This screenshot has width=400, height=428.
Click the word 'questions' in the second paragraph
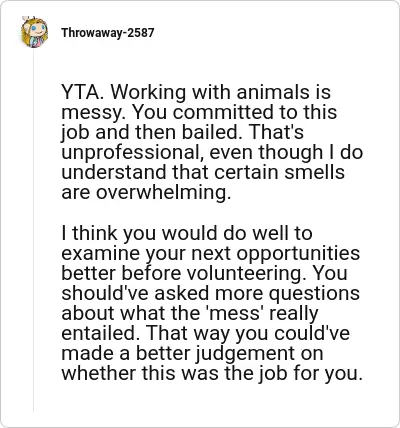pyautogui.click(x=314, y=294)
